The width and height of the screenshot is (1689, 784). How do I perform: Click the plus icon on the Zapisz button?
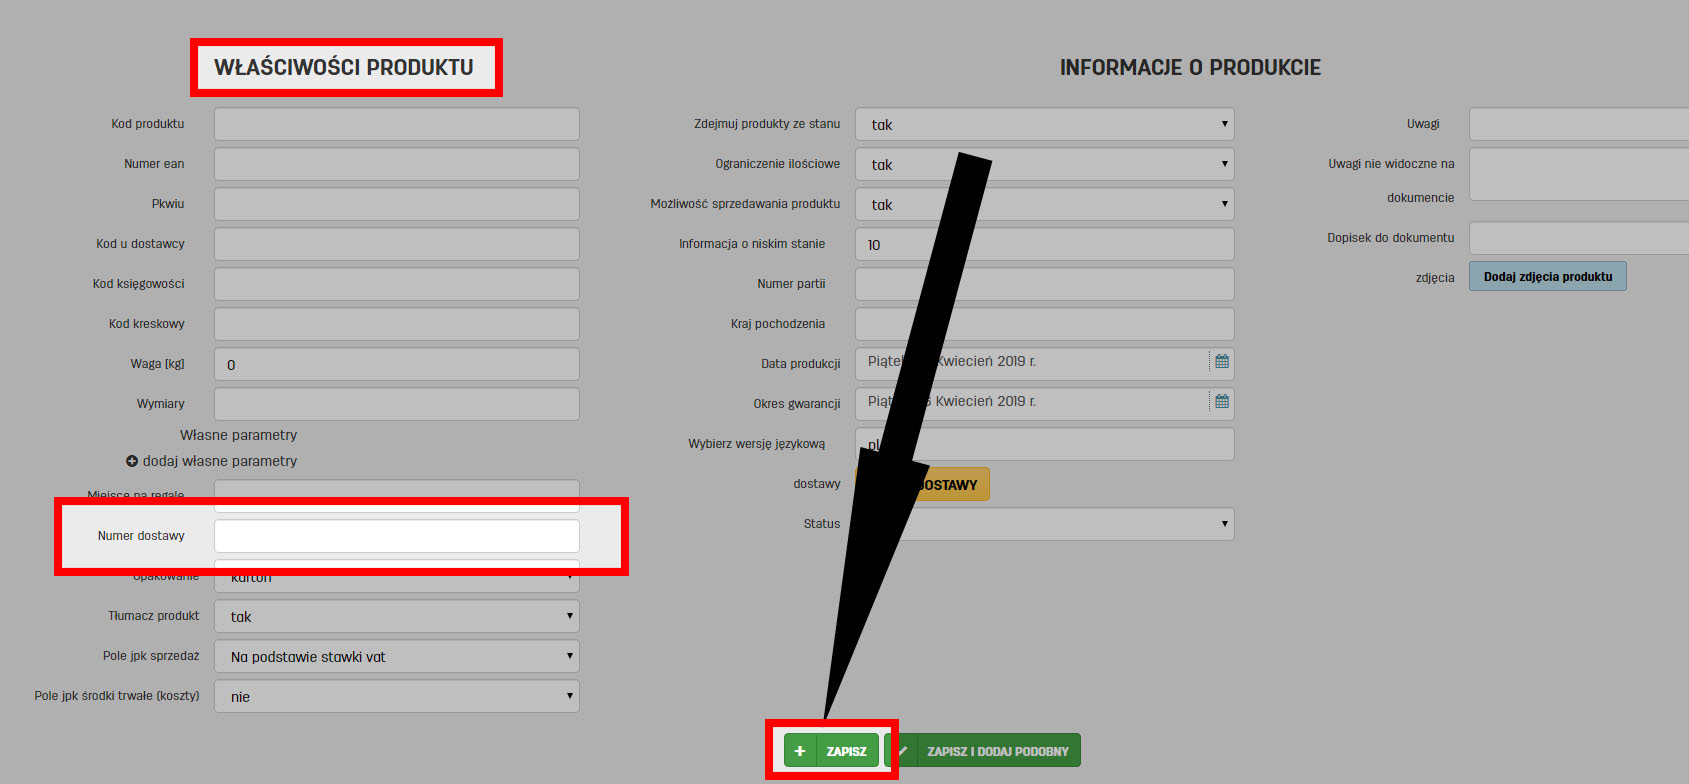[800, 751]
